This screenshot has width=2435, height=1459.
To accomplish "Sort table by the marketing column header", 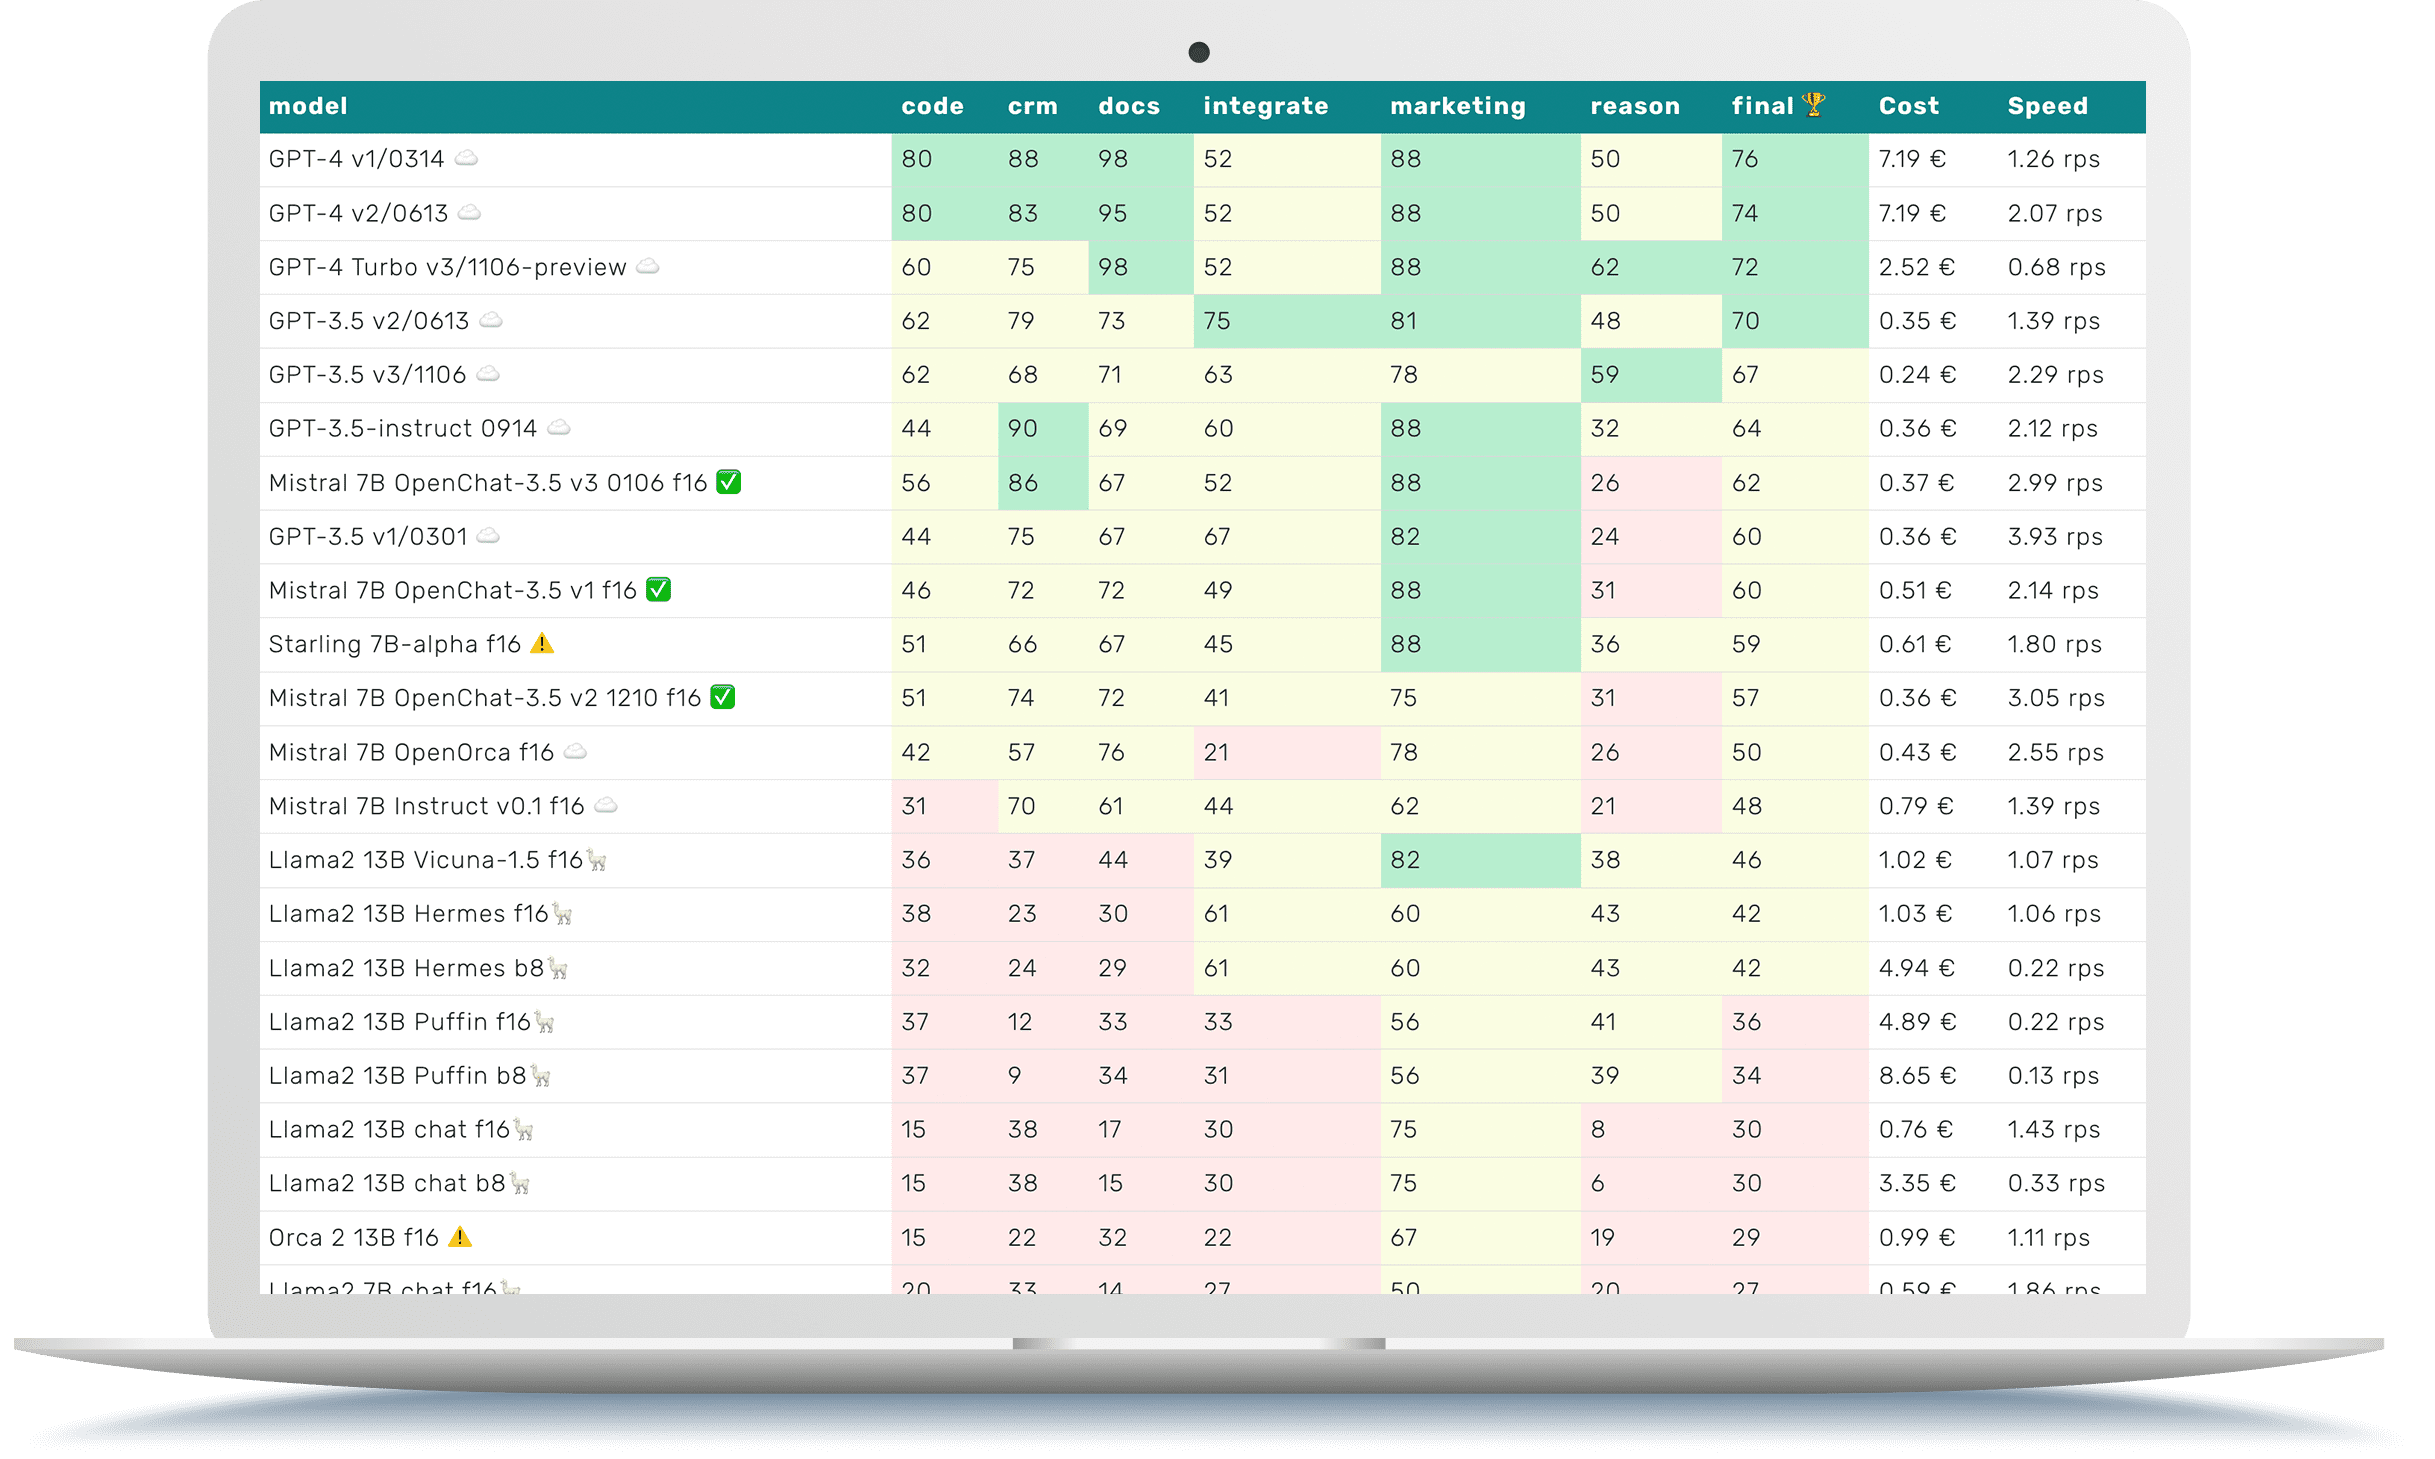I will click(x=1457, y=106).
